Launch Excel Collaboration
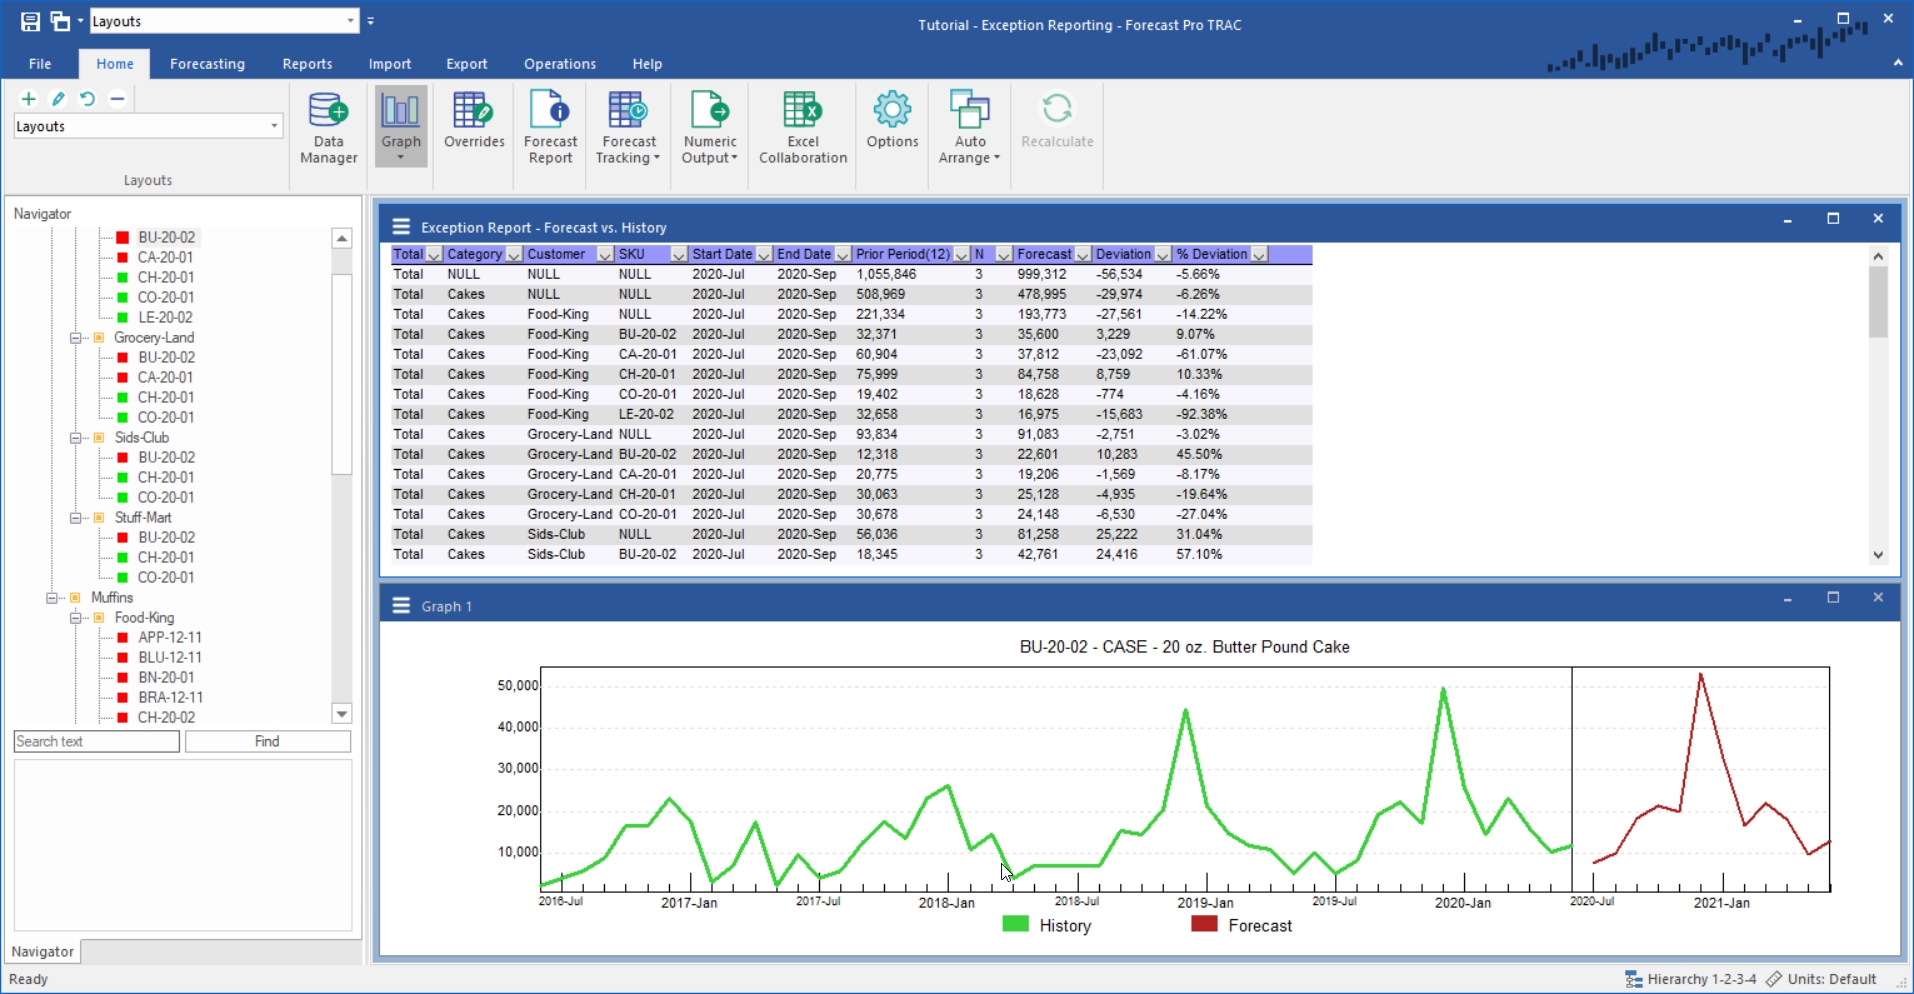Screen dimensions: 1914x994 coord(803,128)
